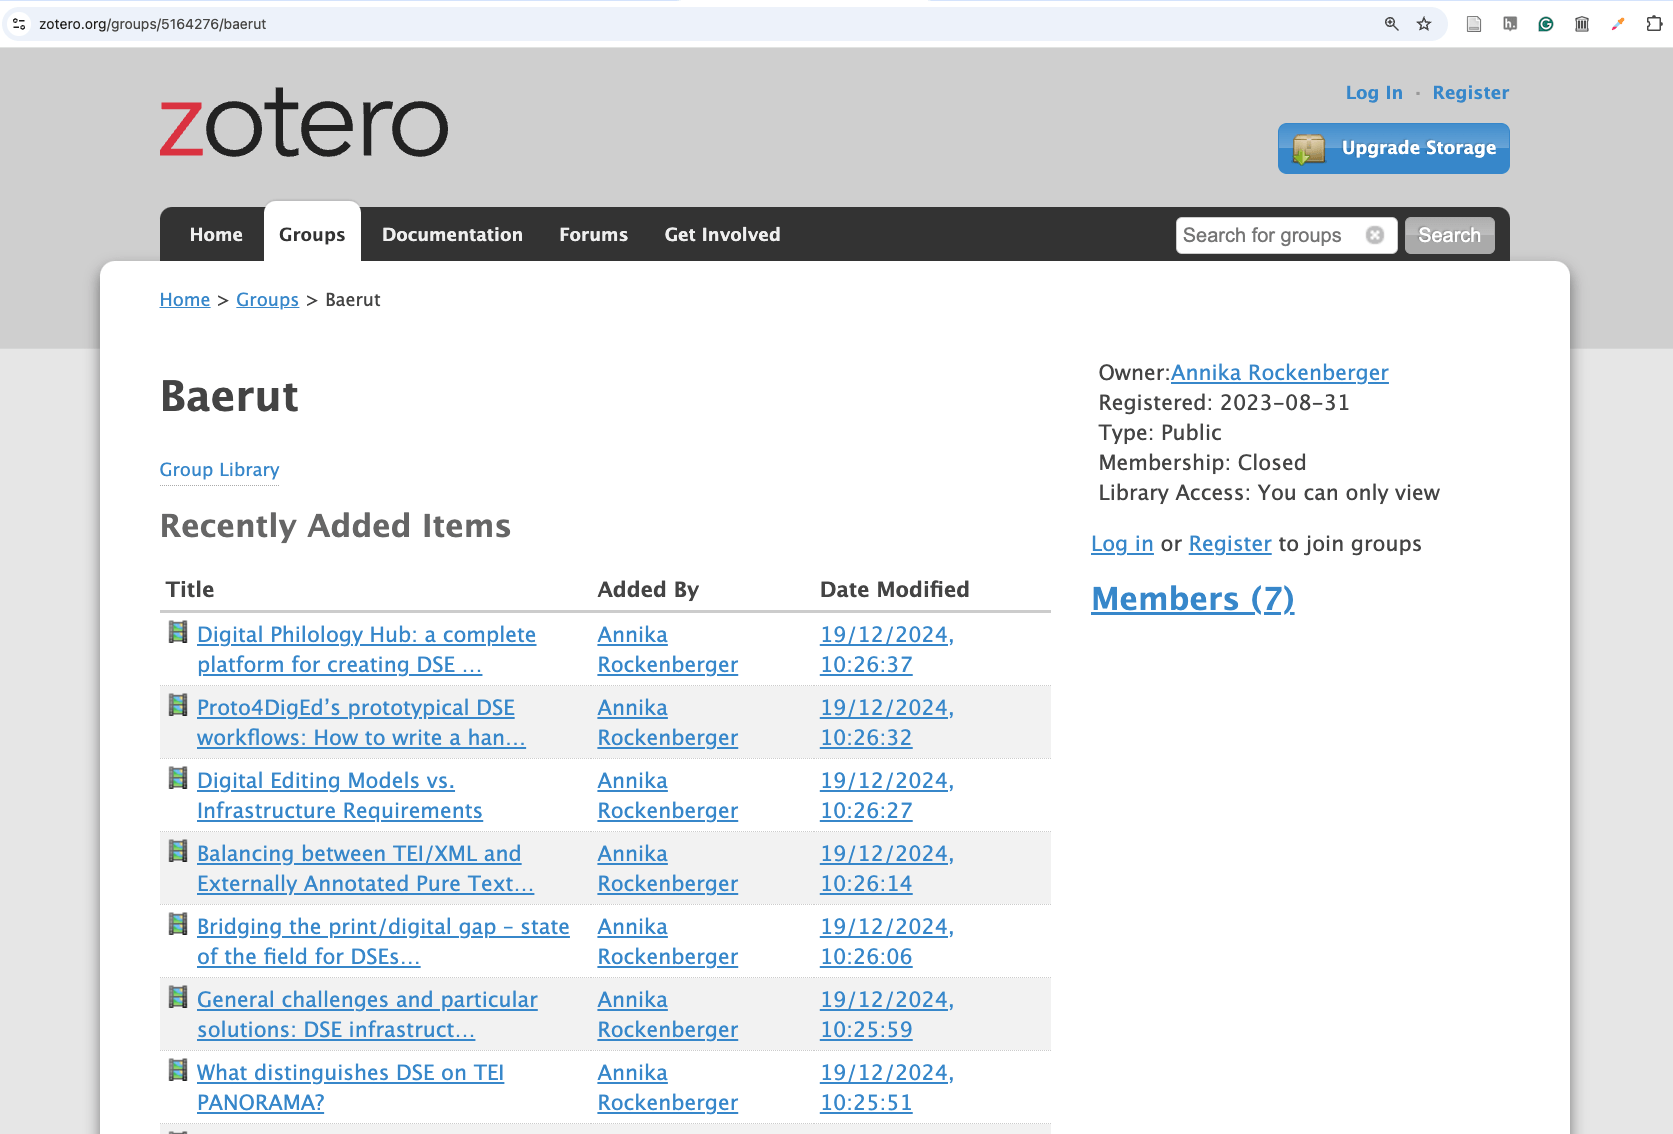Clear the group search field with the X icon

1375,235
